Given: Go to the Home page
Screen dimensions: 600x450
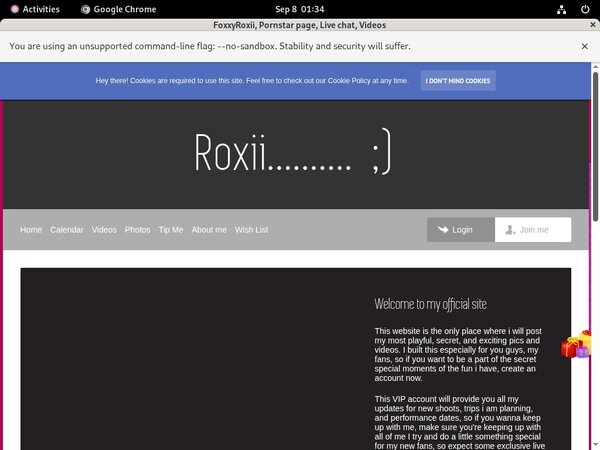Looking at the screenshot, I should (31, 230).
